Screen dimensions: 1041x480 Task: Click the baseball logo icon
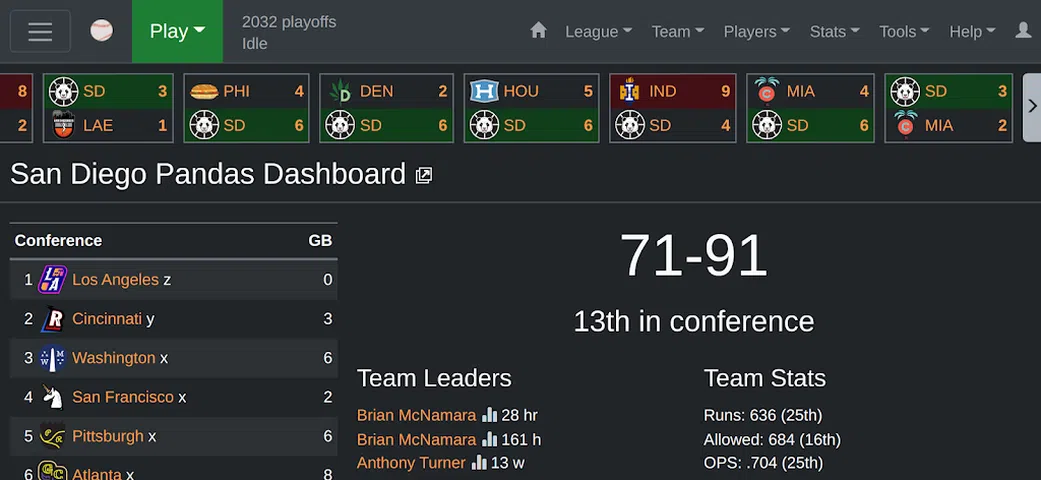click(x=101, y=31)
